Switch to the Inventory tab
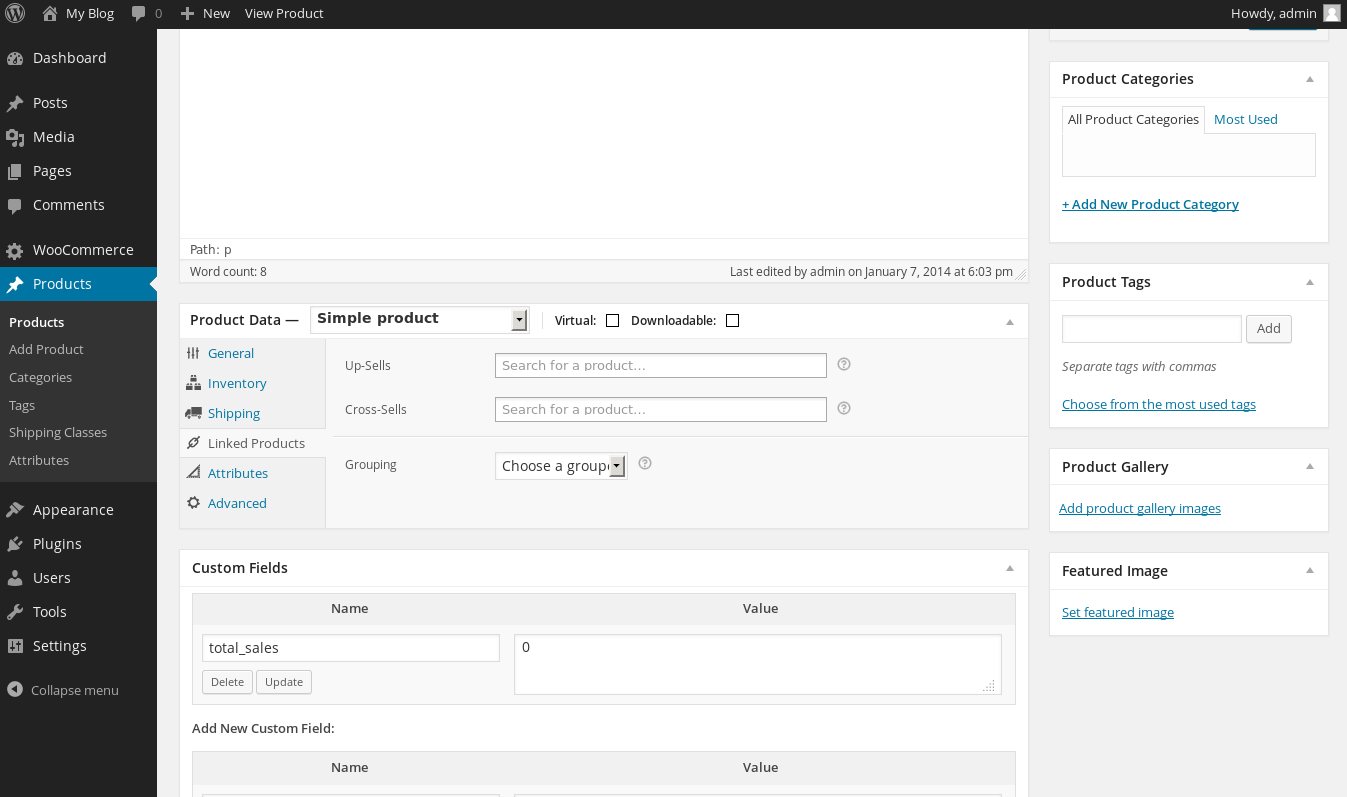The width and height of the screenshot is (1347, 797). (x=237, y=384)
